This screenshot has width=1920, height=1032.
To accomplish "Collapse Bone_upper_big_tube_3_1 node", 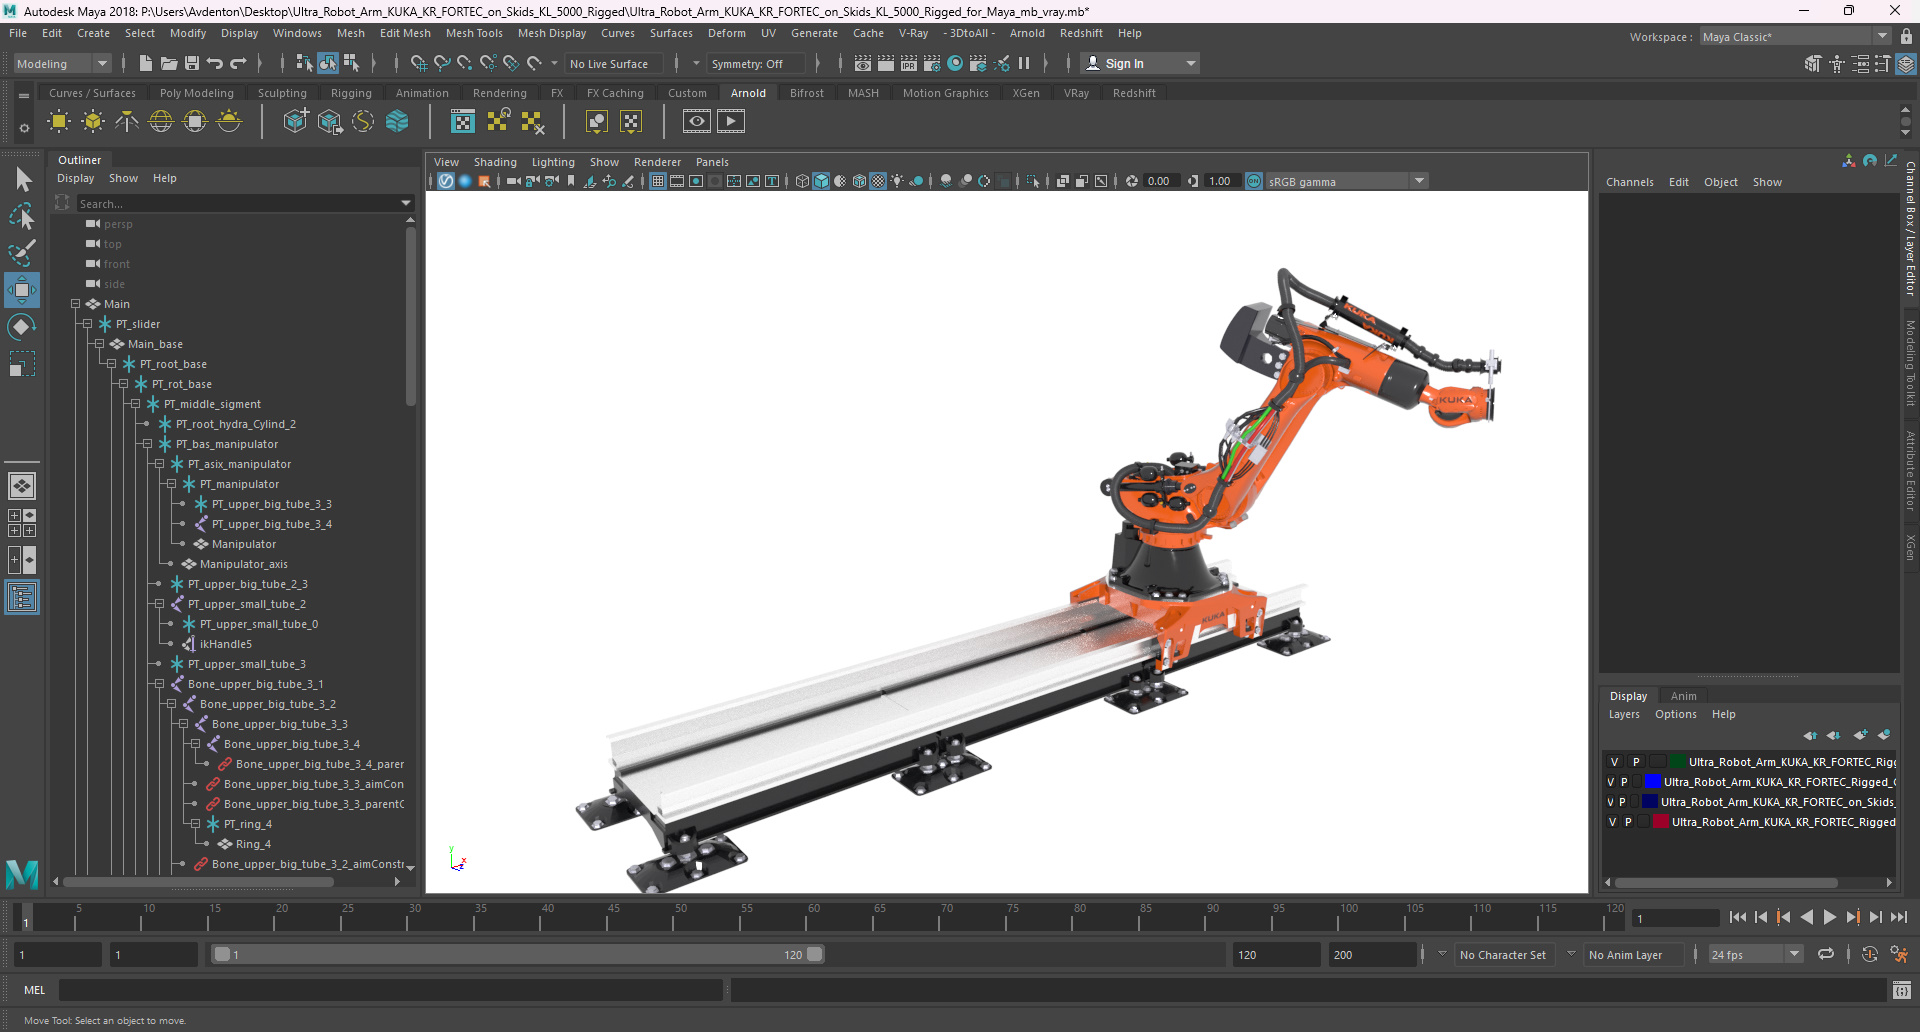I will pos(159,684).
